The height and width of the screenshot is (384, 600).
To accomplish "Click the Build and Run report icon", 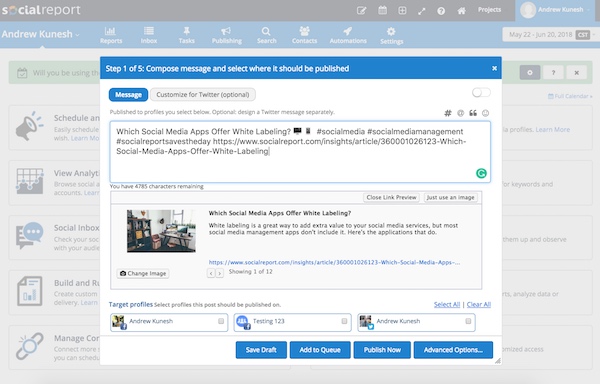I will click(29, 291).
